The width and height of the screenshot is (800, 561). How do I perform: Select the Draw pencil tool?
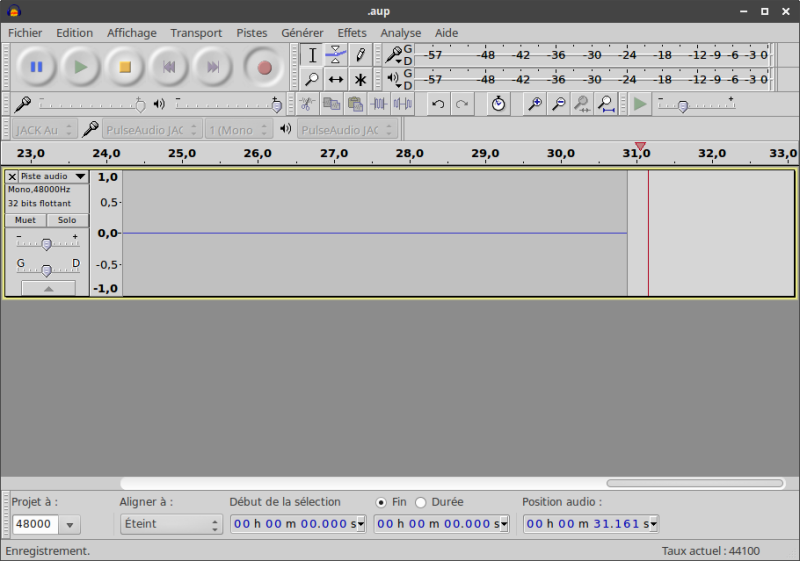[x=360, y=55]
